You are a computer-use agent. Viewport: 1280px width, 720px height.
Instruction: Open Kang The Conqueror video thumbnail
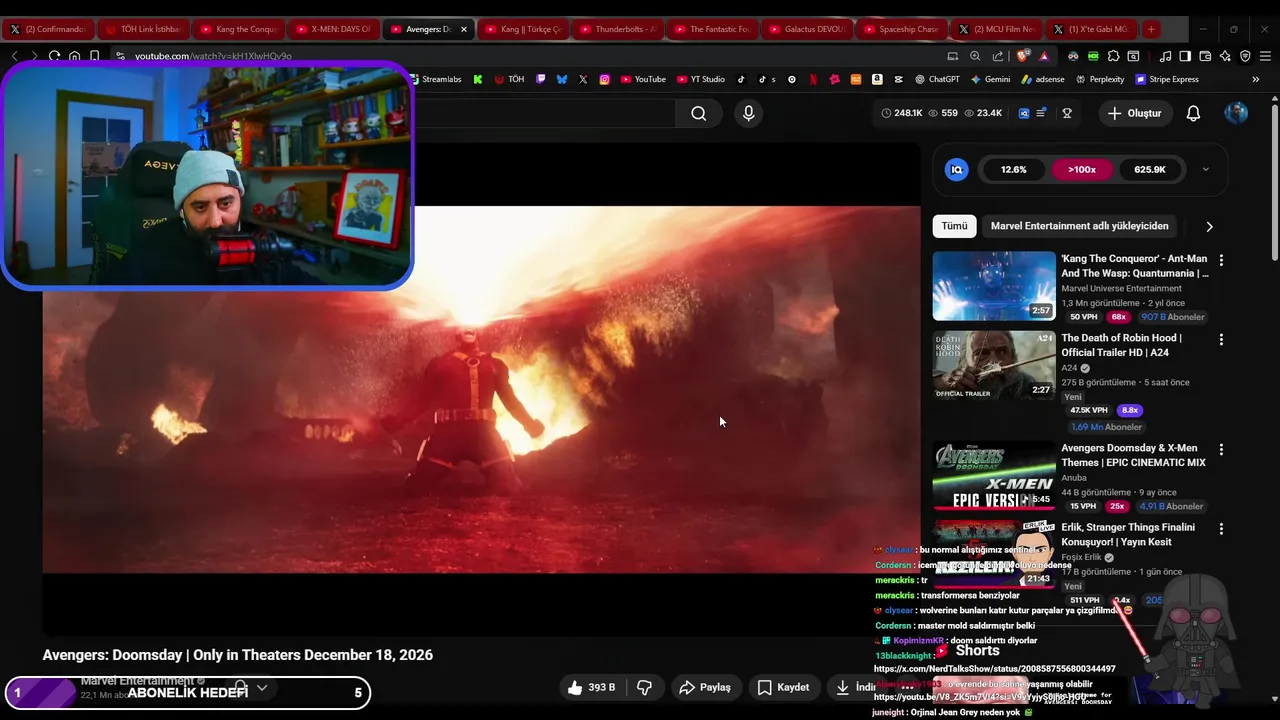coord(994,286)
